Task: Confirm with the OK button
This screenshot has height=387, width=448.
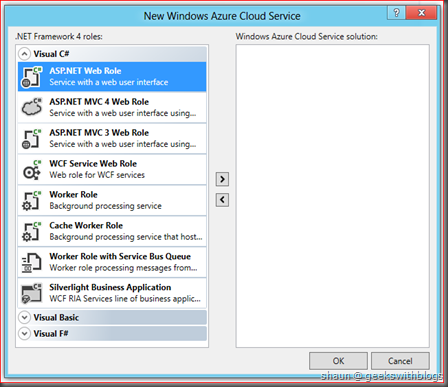Action: pyautogui.click(x=338, y=361)
